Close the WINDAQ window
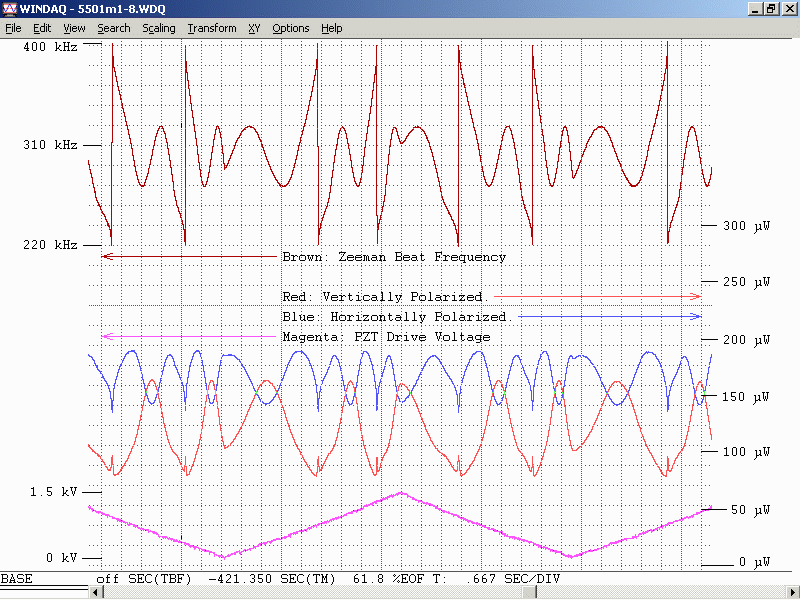The height and width of the screenshot is (600, 800). (x=788, y=9)
